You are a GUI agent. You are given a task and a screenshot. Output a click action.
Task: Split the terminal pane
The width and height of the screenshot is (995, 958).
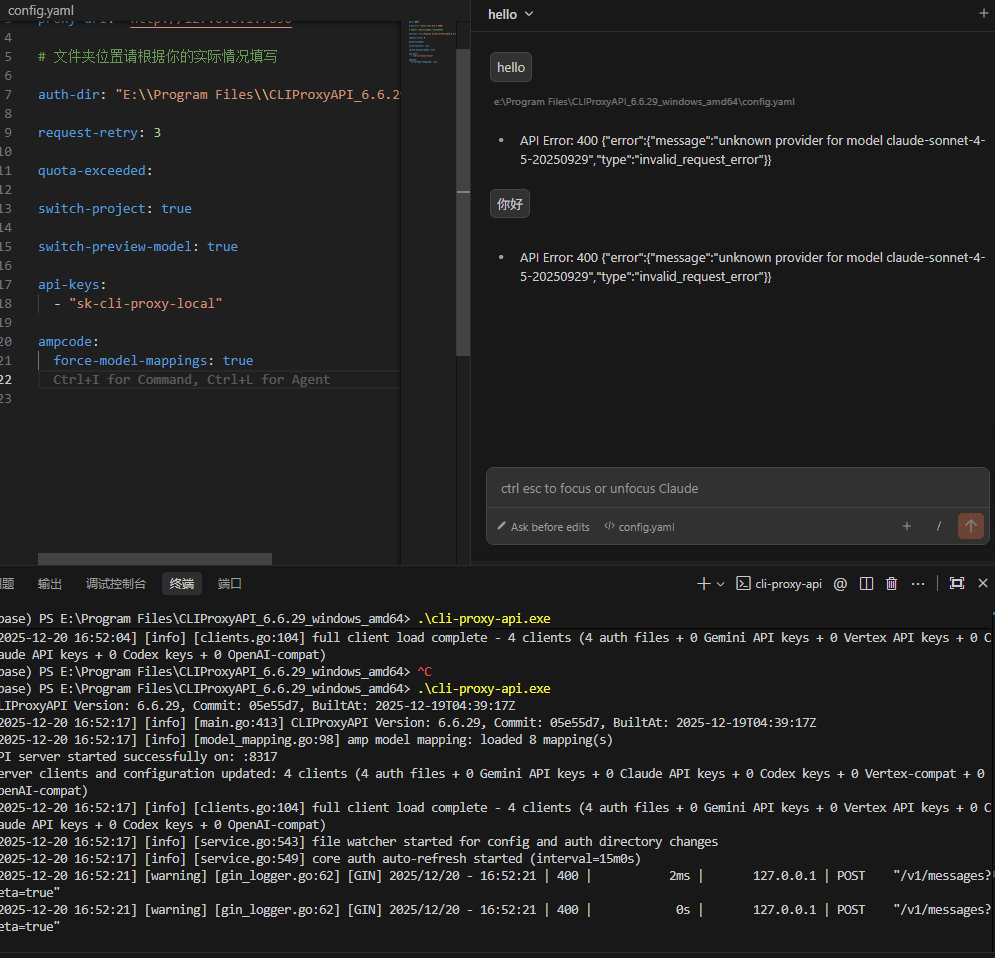pyautogui.click(x=866, y=584)
